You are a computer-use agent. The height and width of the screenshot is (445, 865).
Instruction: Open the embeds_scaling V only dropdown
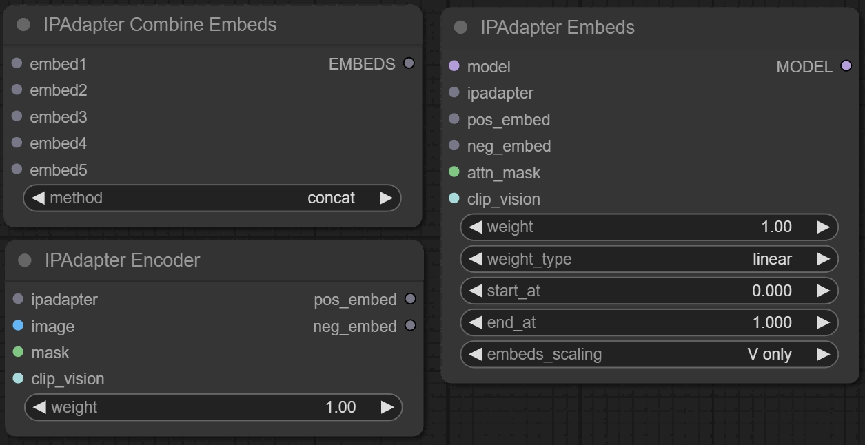pyautogui.click(x=649, y=355)
